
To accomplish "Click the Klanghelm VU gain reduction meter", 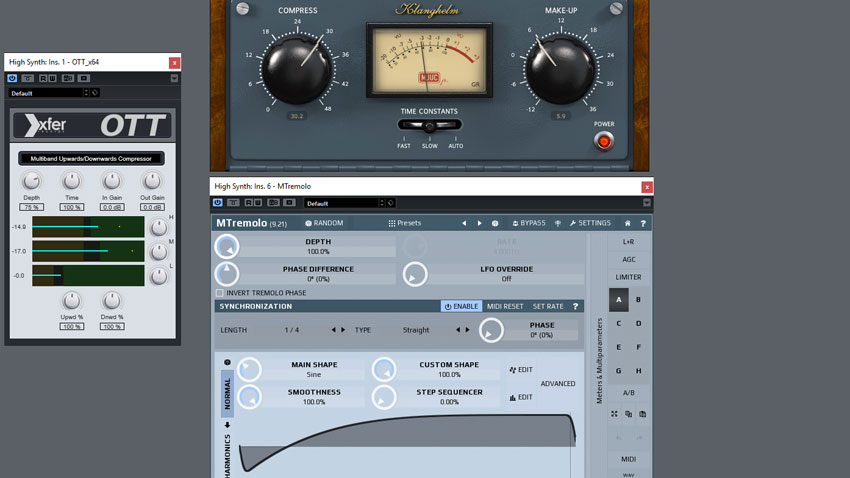I will [x=429, y=61].
